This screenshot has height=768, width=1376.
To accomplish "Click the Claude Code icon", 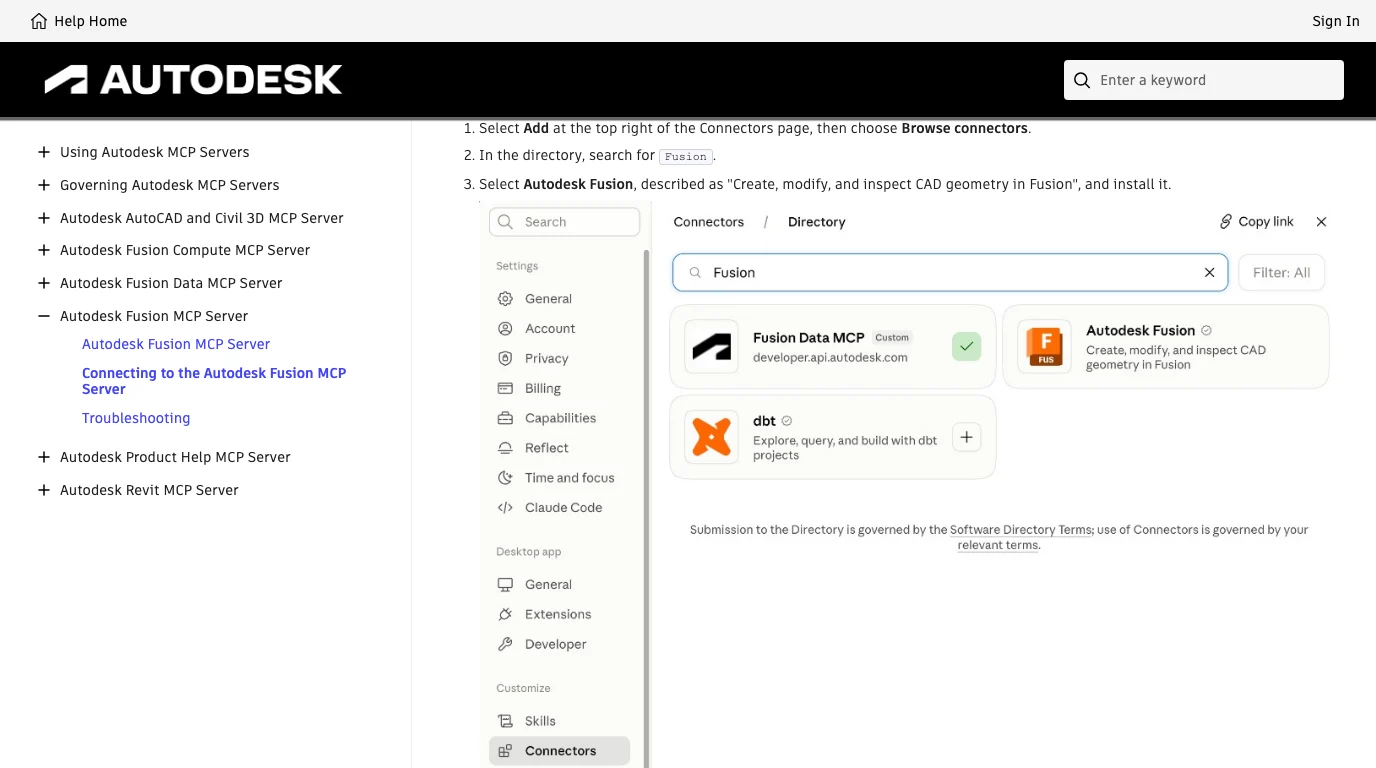I will [x=505, y=508].
